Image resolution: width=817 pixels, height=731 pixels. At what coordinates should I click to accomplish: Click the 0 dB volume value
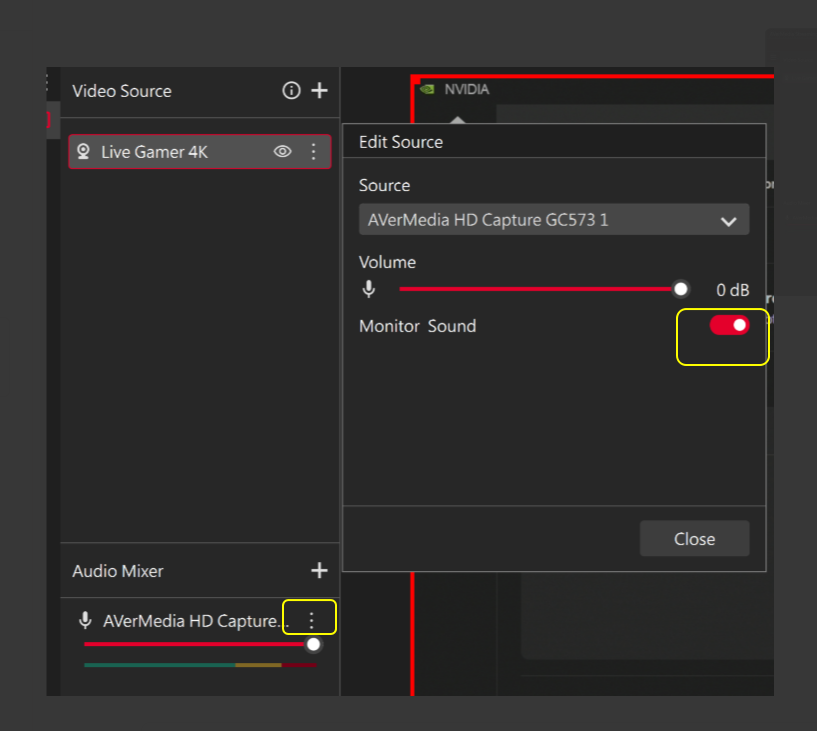732,290
